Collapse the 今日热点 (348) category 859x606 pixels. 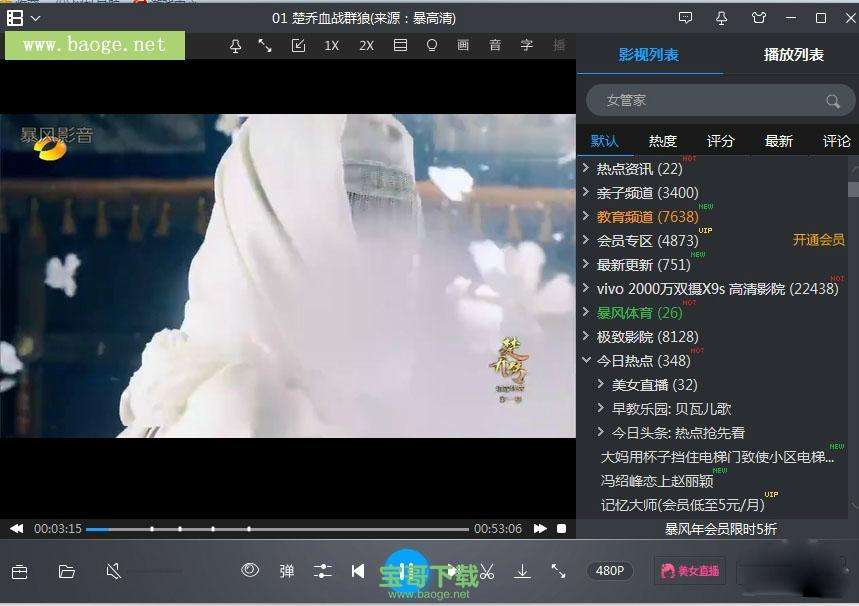pos(586,361)
